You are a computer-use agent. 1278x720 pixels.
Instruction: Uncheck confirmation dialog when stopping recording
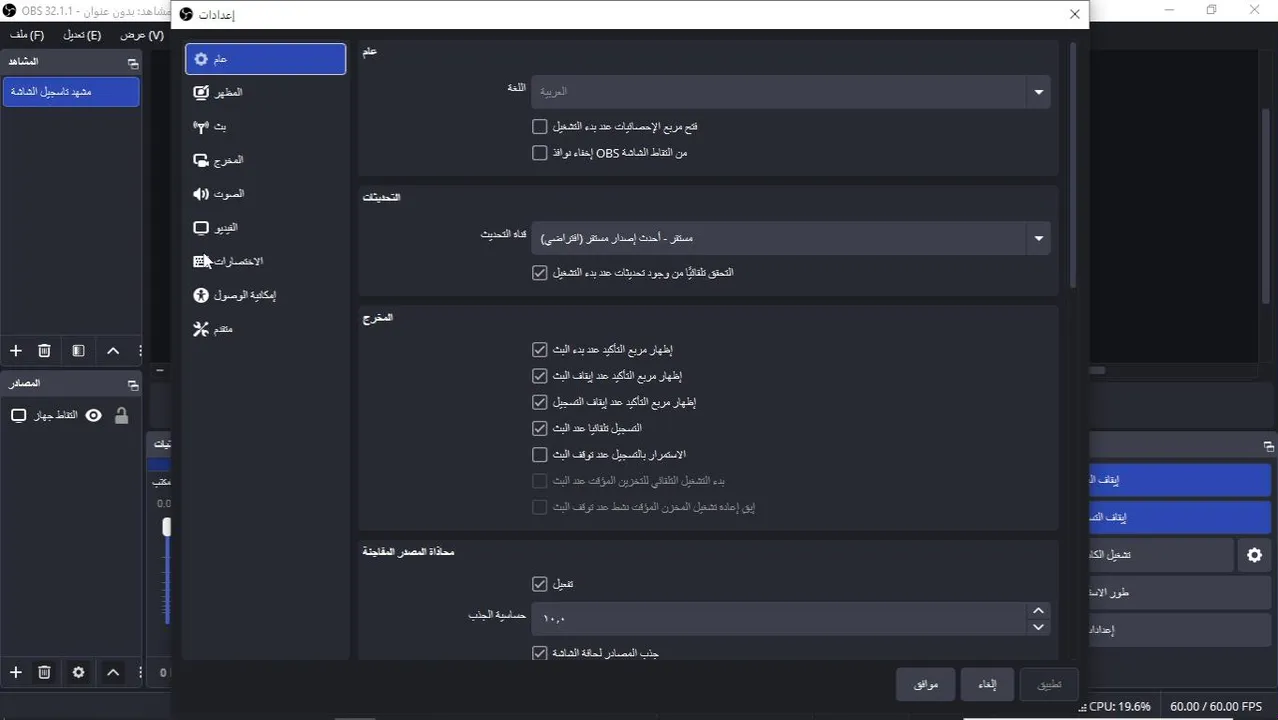point(540,402)
